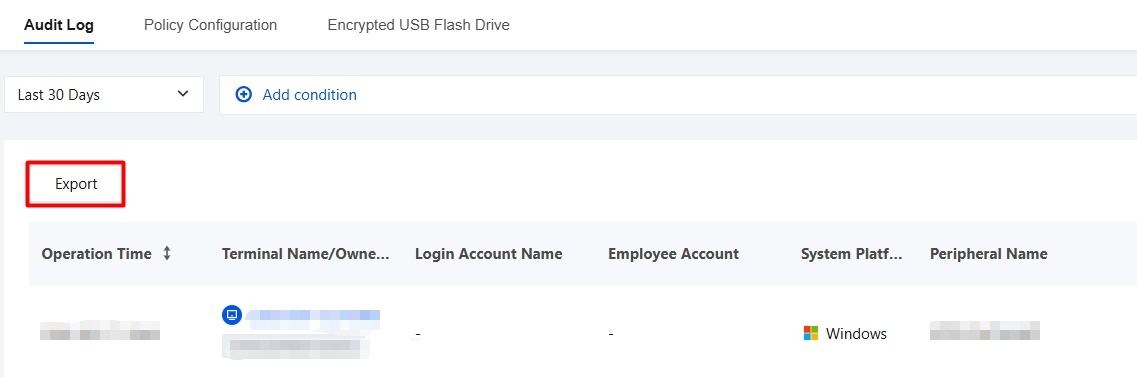Click the Windows logo icon in the row
This screenshot has height=377, width=1137.
(811, 334)
